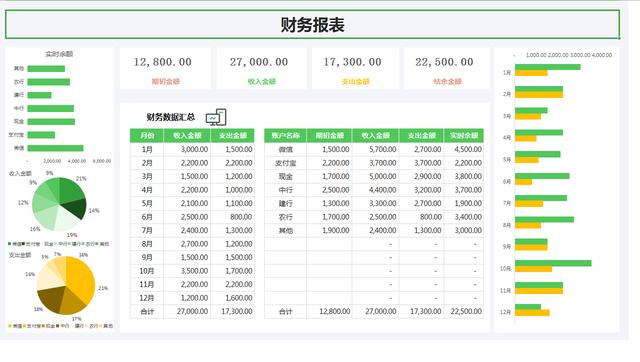The image size is (640, 362).
Task: Select the 22,500.00 value above 结余金额 label
Action: click(x=444, y=62)
